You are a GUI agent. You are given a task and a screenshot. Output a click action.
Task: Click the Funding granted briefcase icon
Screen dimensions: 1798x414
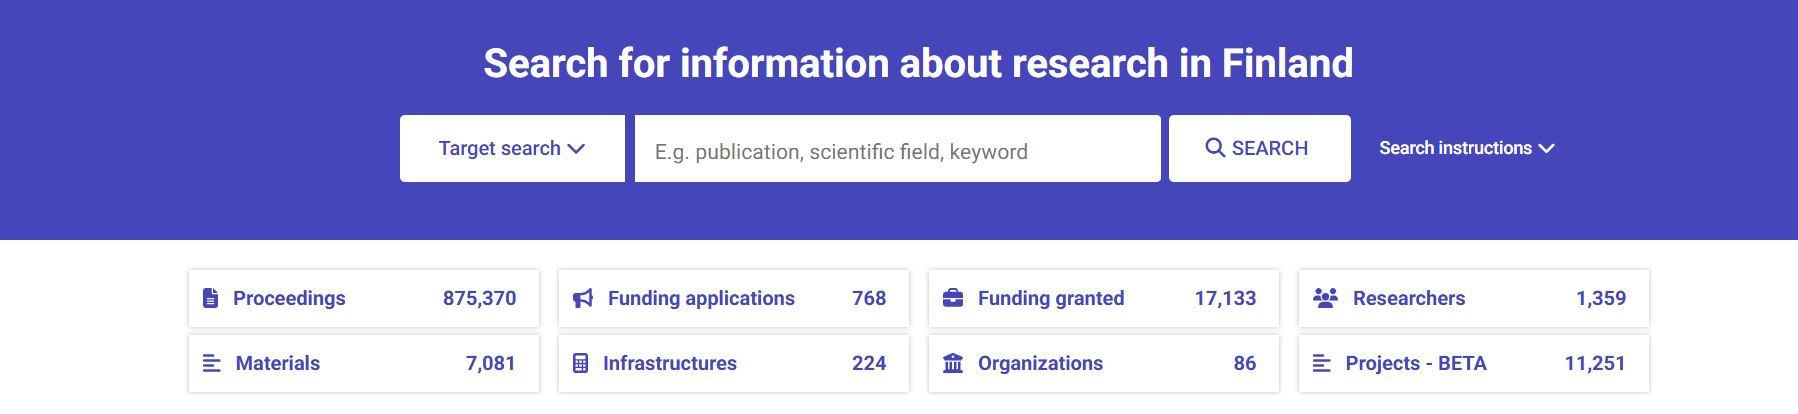(953, 298)
